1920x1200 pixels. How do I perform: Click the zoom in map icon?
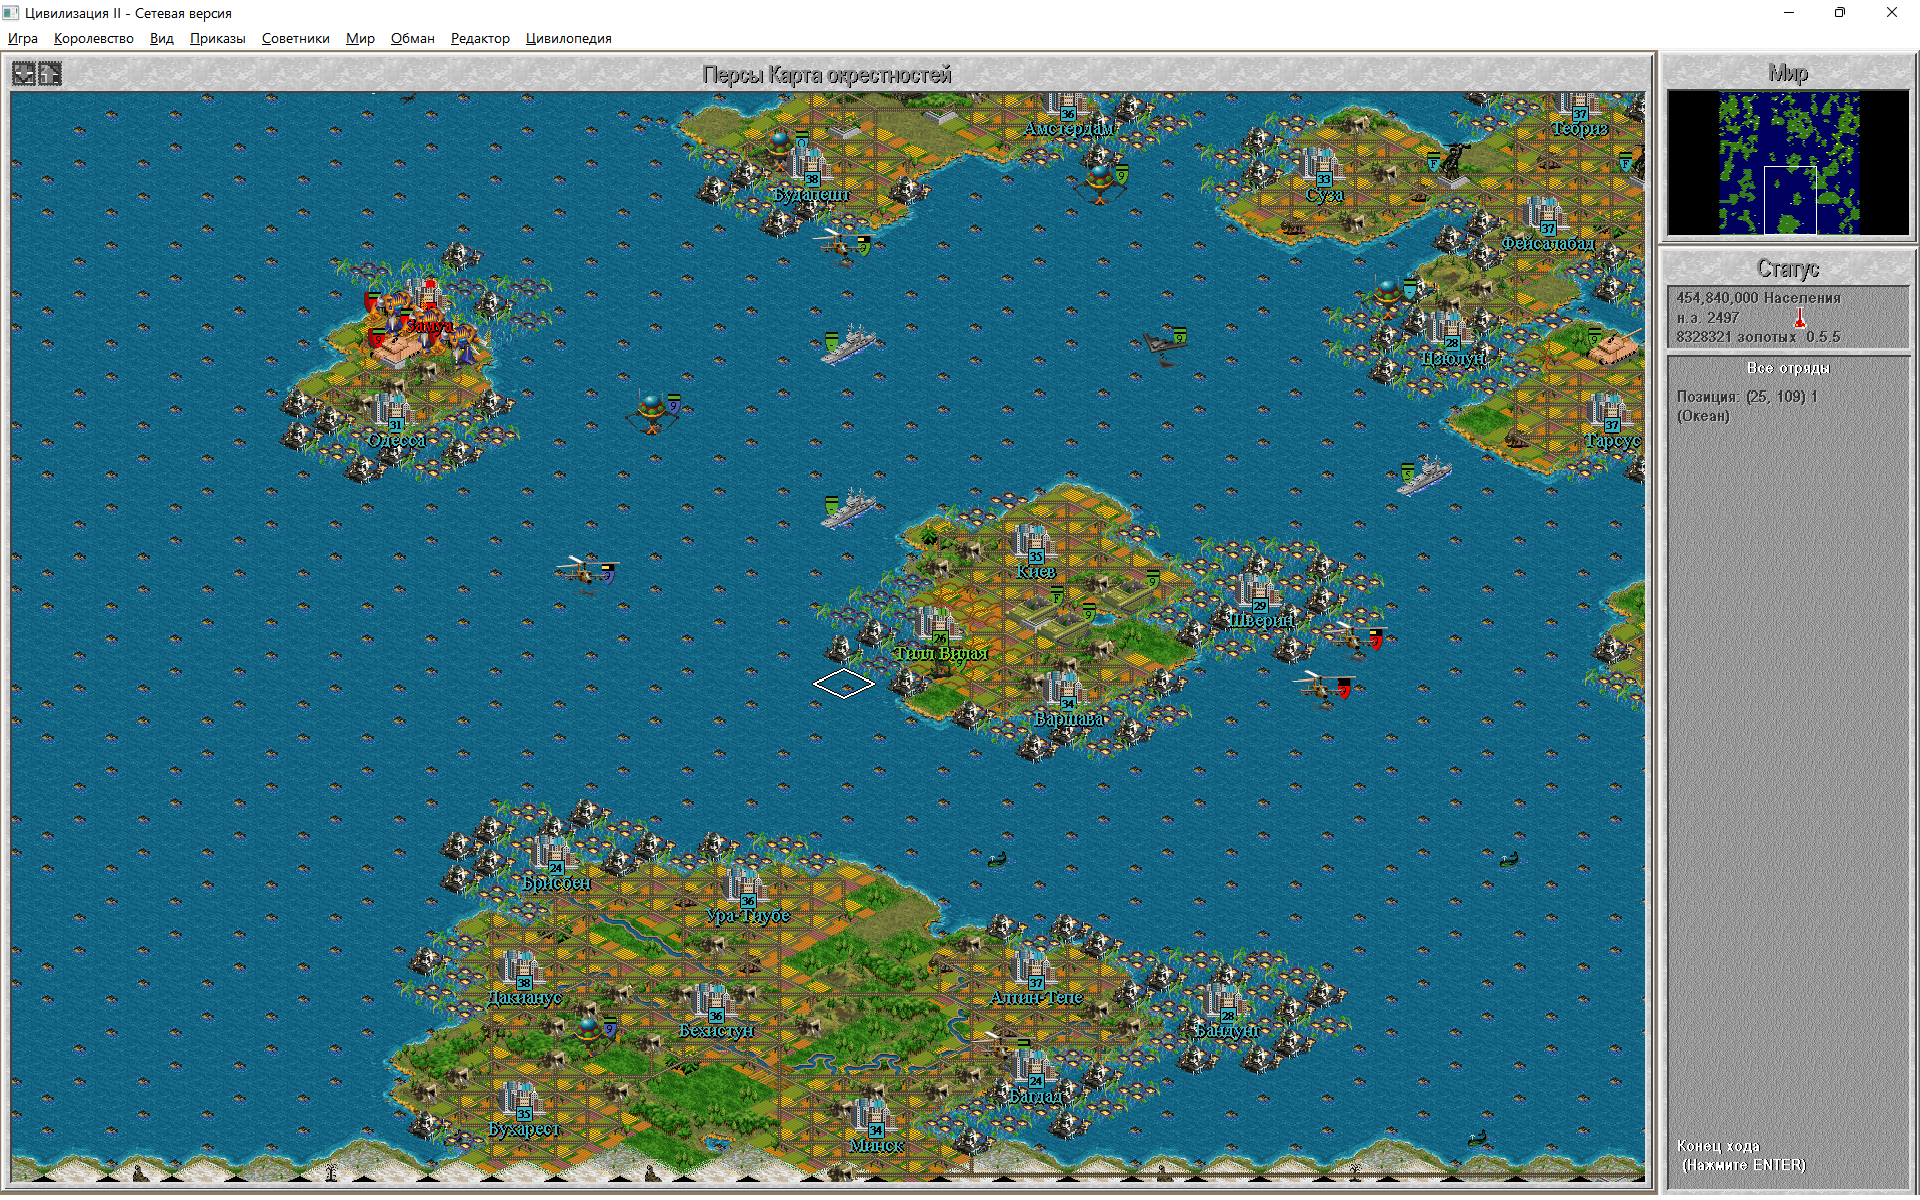pyautogui.click(x=49, y=73)
